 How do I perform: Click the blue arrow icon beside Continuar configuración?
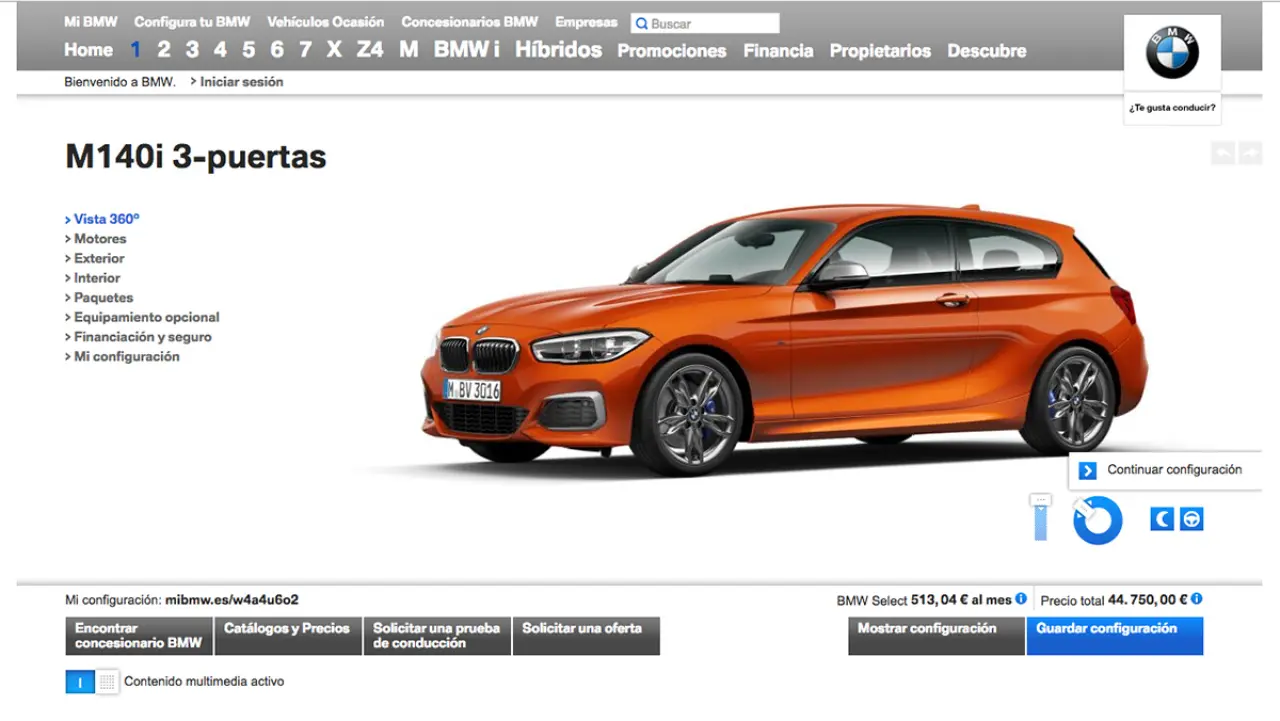pos(1088,470)
